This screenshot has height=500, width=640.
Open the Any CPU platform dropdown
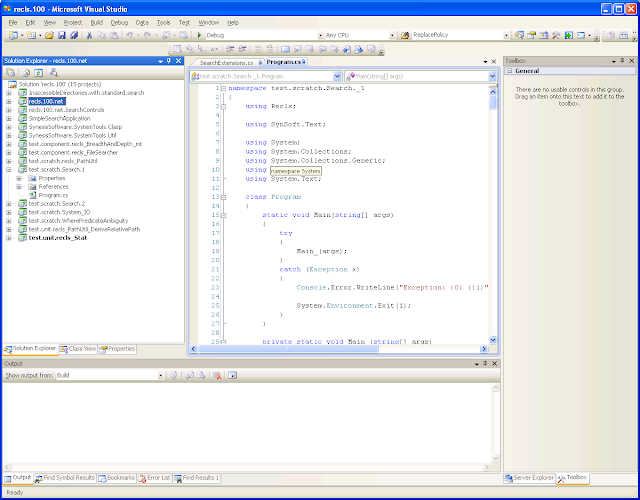(x=392, y=36)
